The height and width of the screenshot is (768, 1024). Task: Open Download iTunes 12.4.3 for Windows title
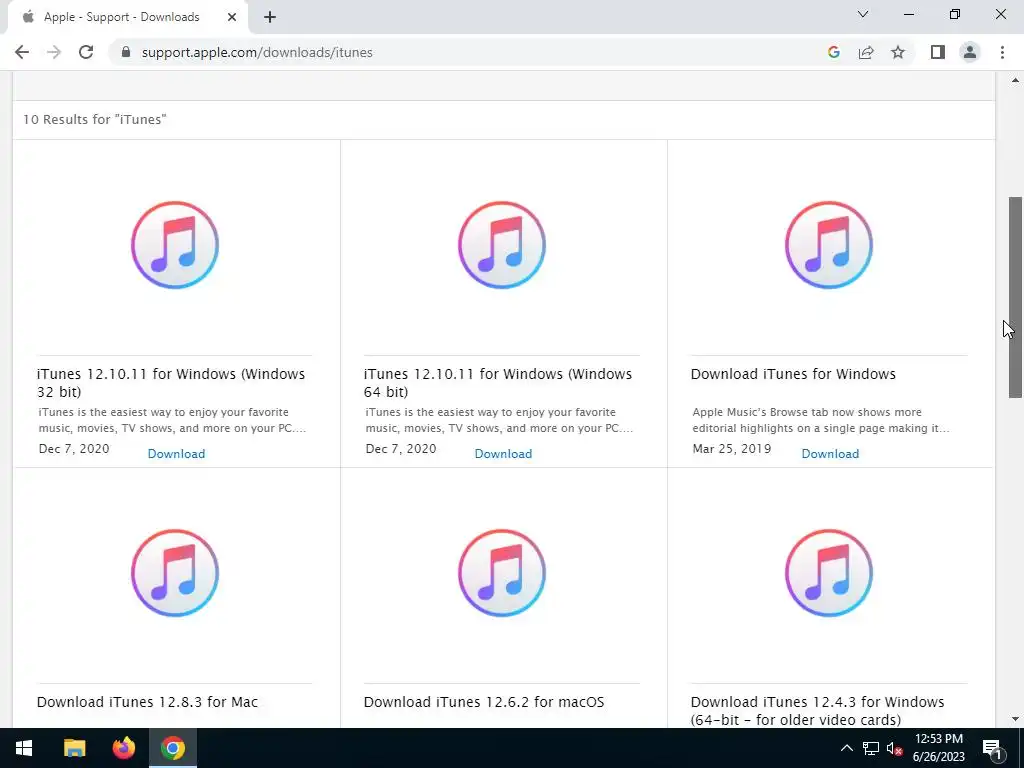(818, 711)
